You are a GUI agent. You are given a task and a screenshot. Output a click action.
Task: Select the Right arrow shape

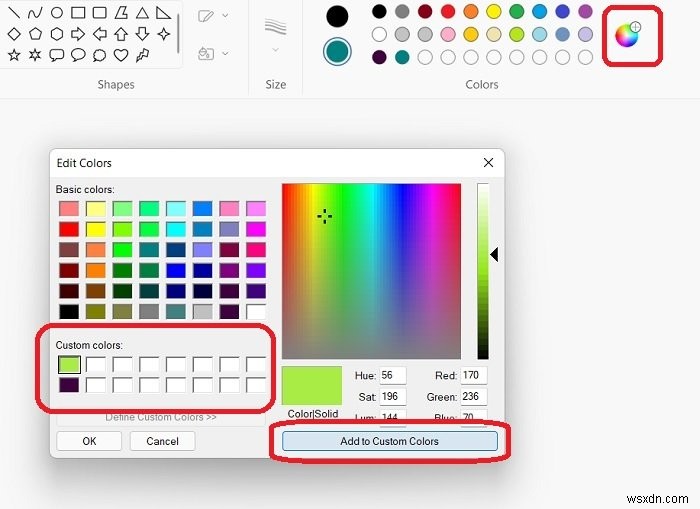[78, 34]
